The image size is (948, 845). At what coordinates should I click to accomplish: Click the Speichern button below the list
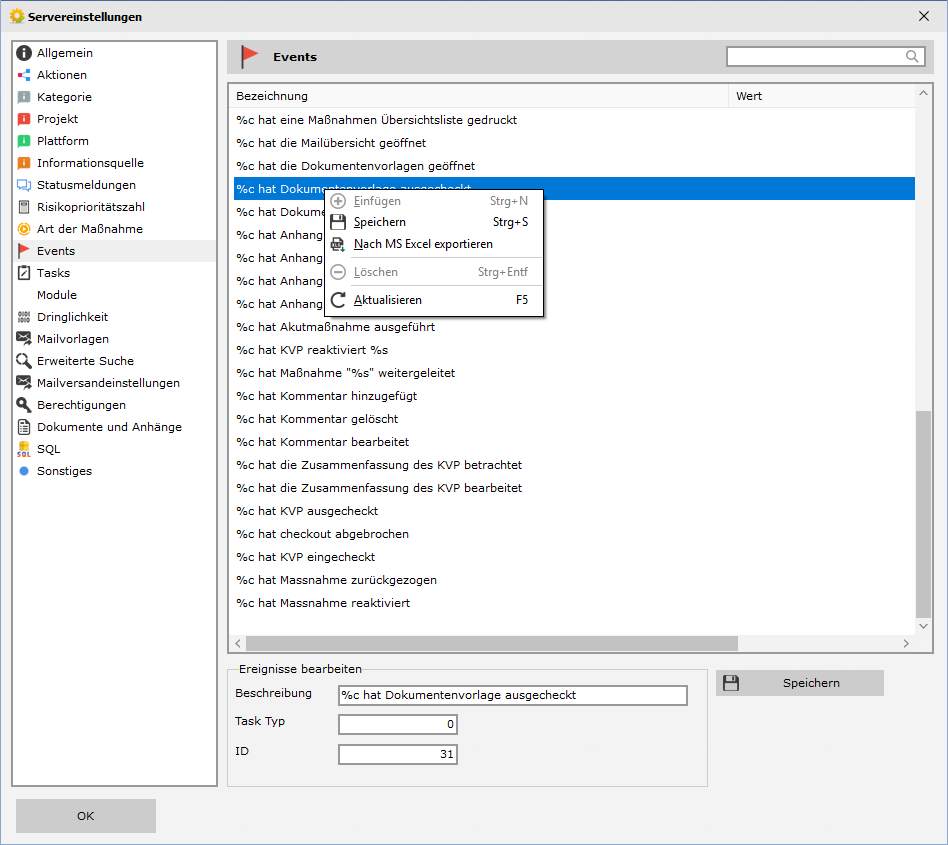[x=800, y=683]
